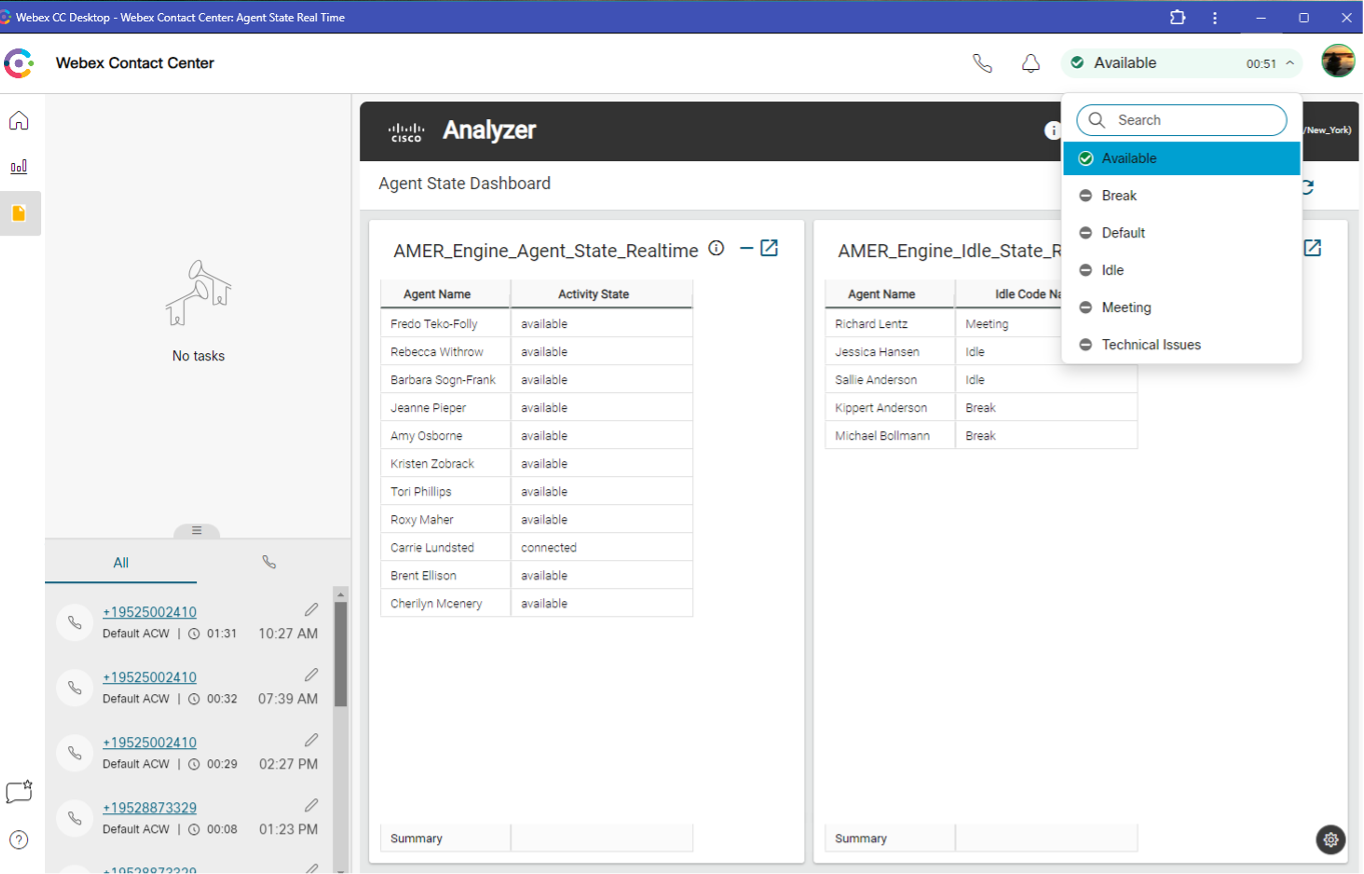This screenshot has width=1364, height=874.
Task: Edit the 02:27 PM call entry pencil
Action: tap(311, 740)
